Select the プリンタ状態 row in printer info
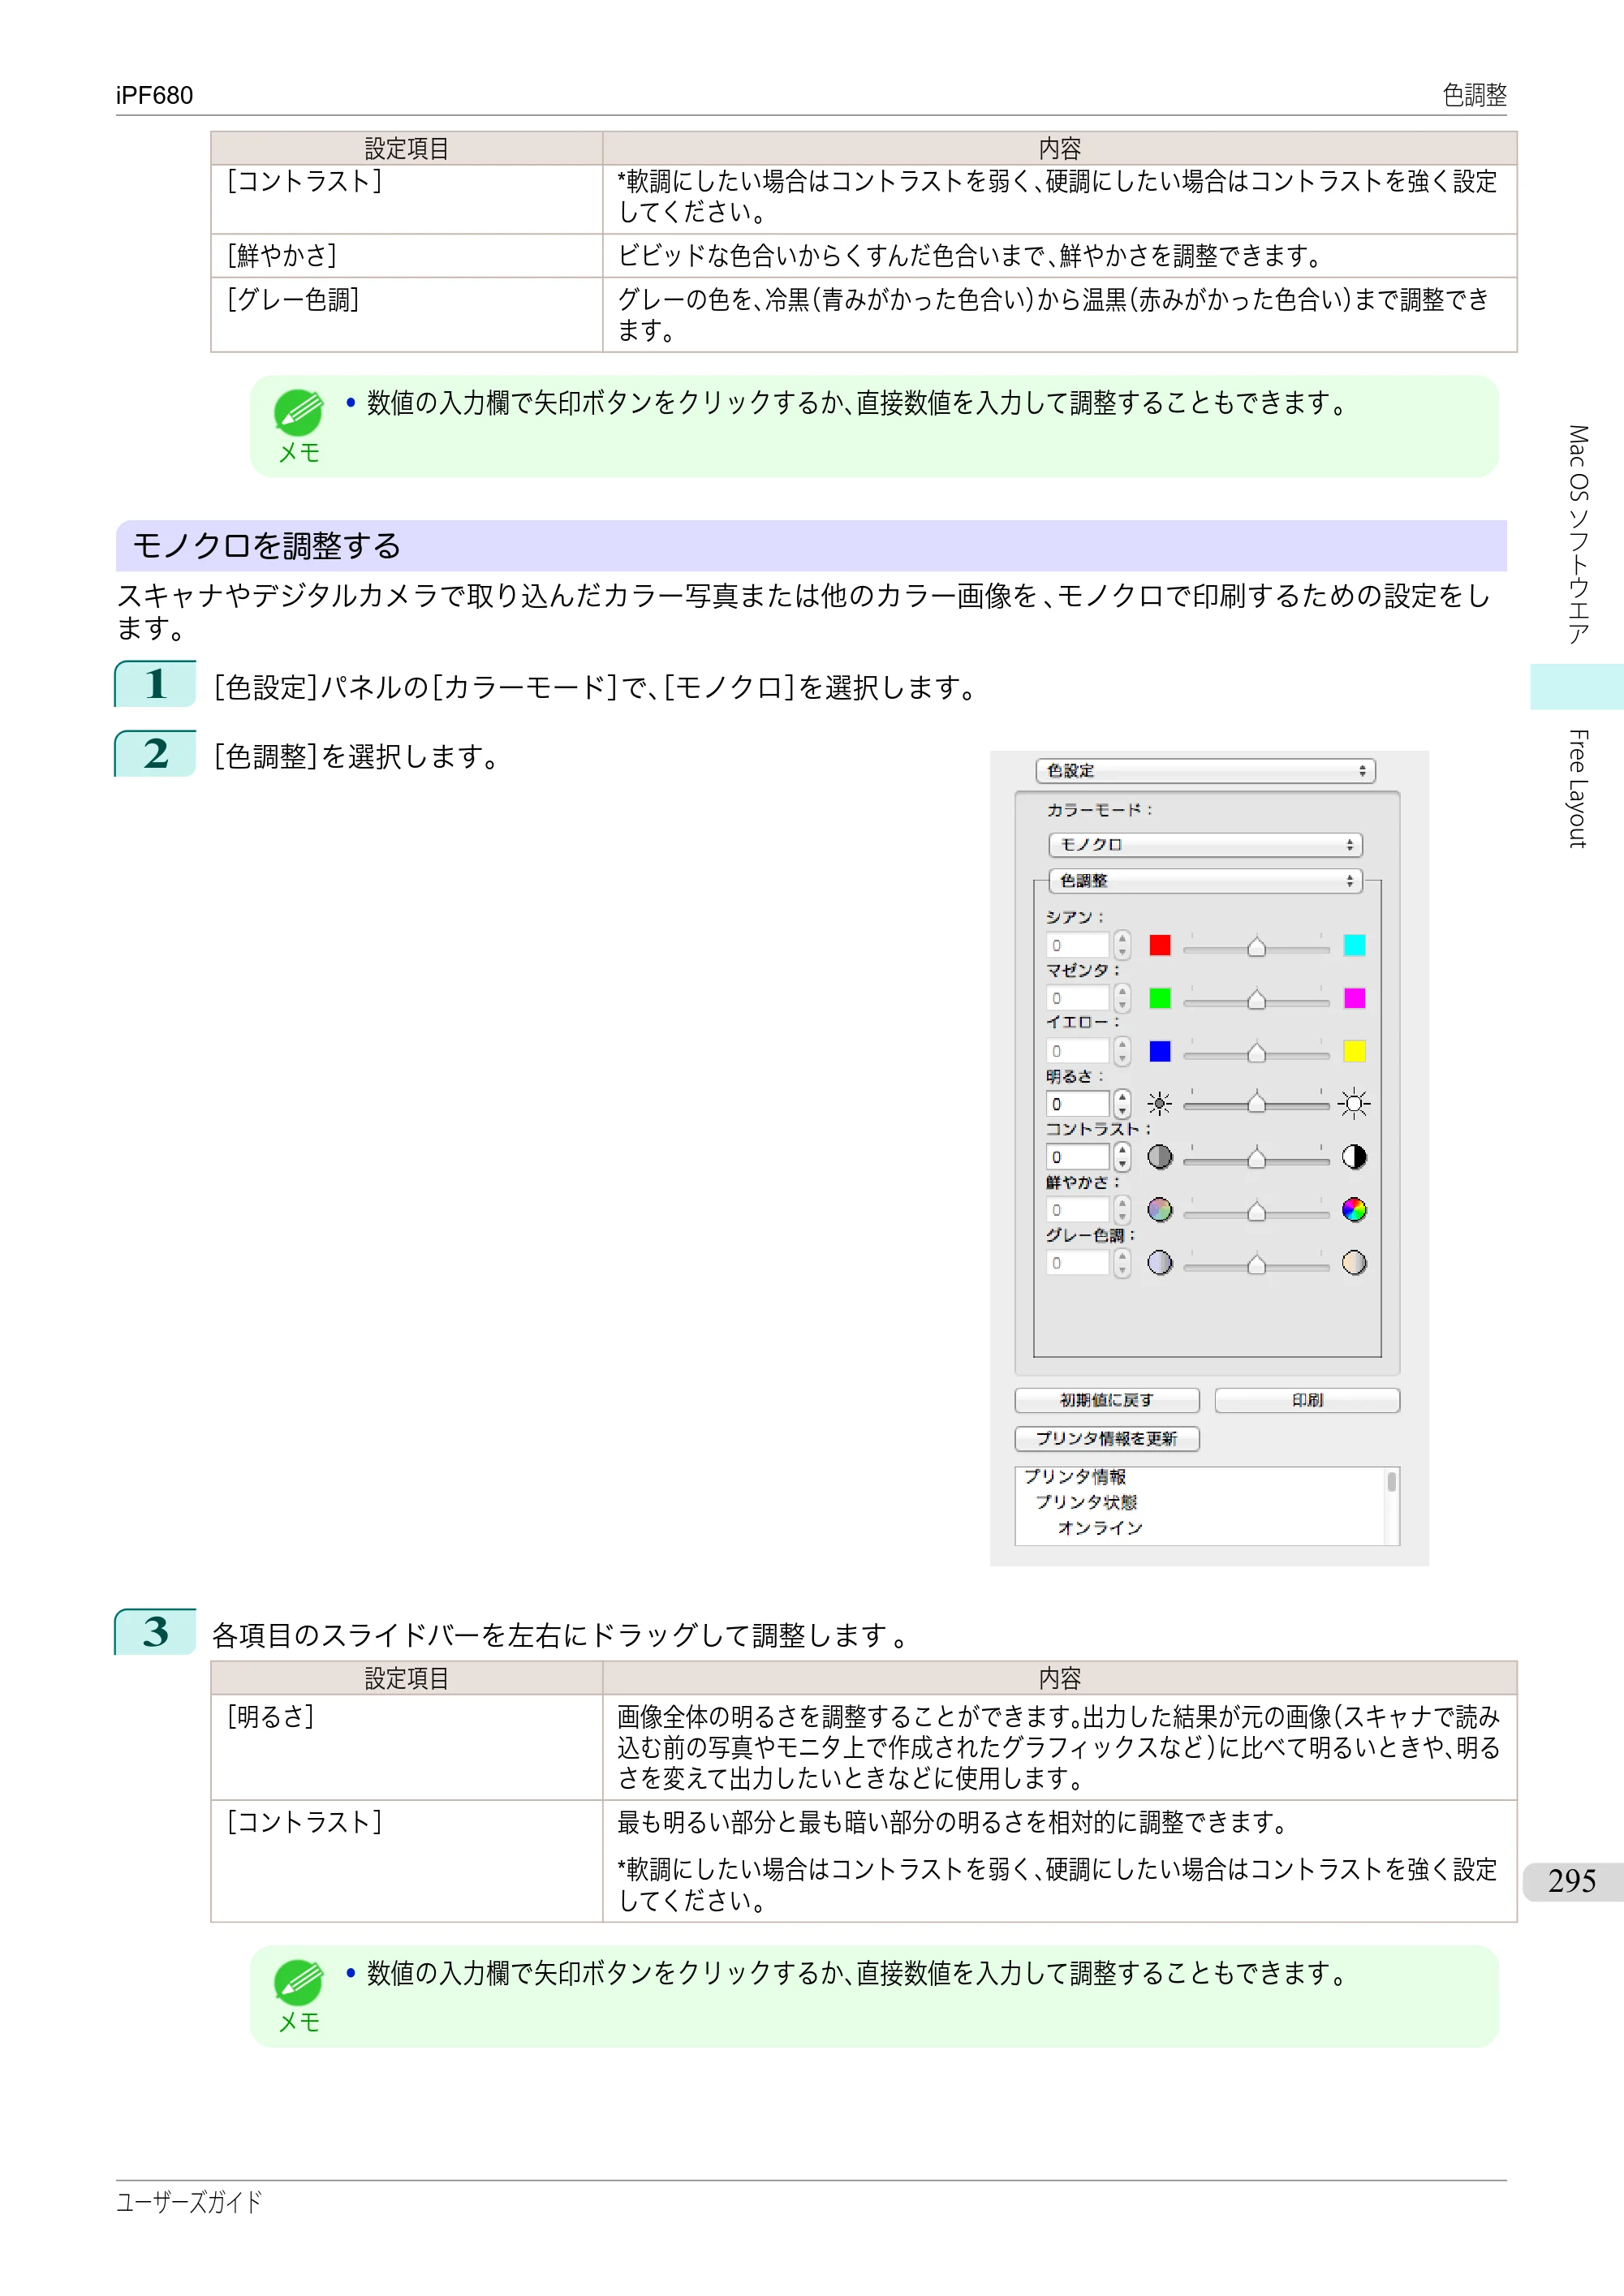Viewport: 1624px width, 2296px height. click(x=1086, y=1502)
